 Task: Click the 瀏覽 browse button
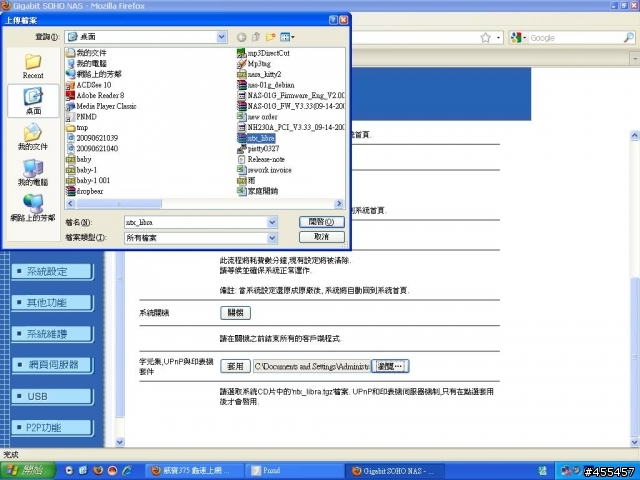pyautogui.click(x=391, y=366)
